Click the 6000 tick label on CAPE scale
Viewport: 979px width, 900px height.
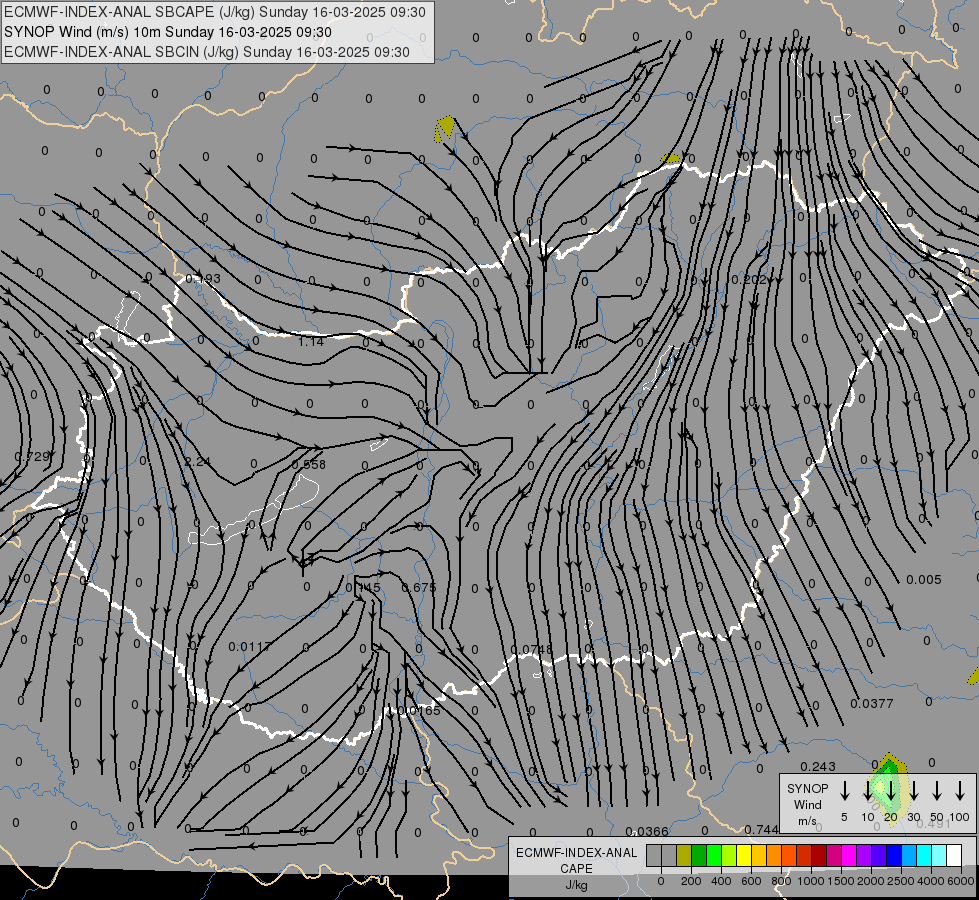[x=960, y=881]
